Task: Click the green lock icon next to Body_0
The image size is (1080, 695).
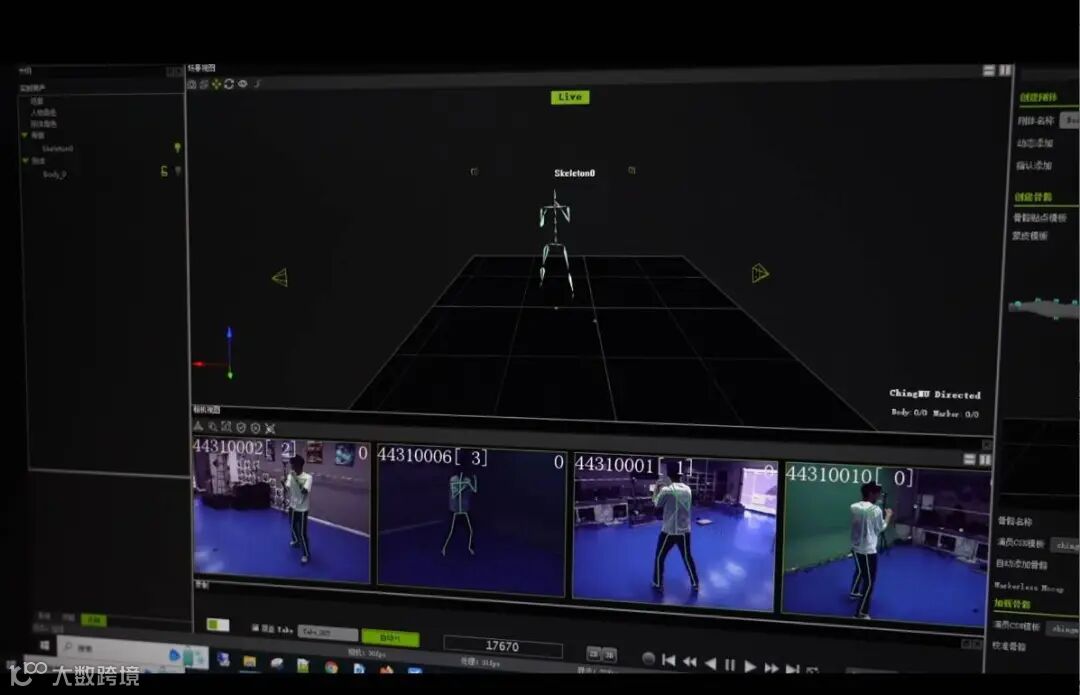Action: [164, 171]
